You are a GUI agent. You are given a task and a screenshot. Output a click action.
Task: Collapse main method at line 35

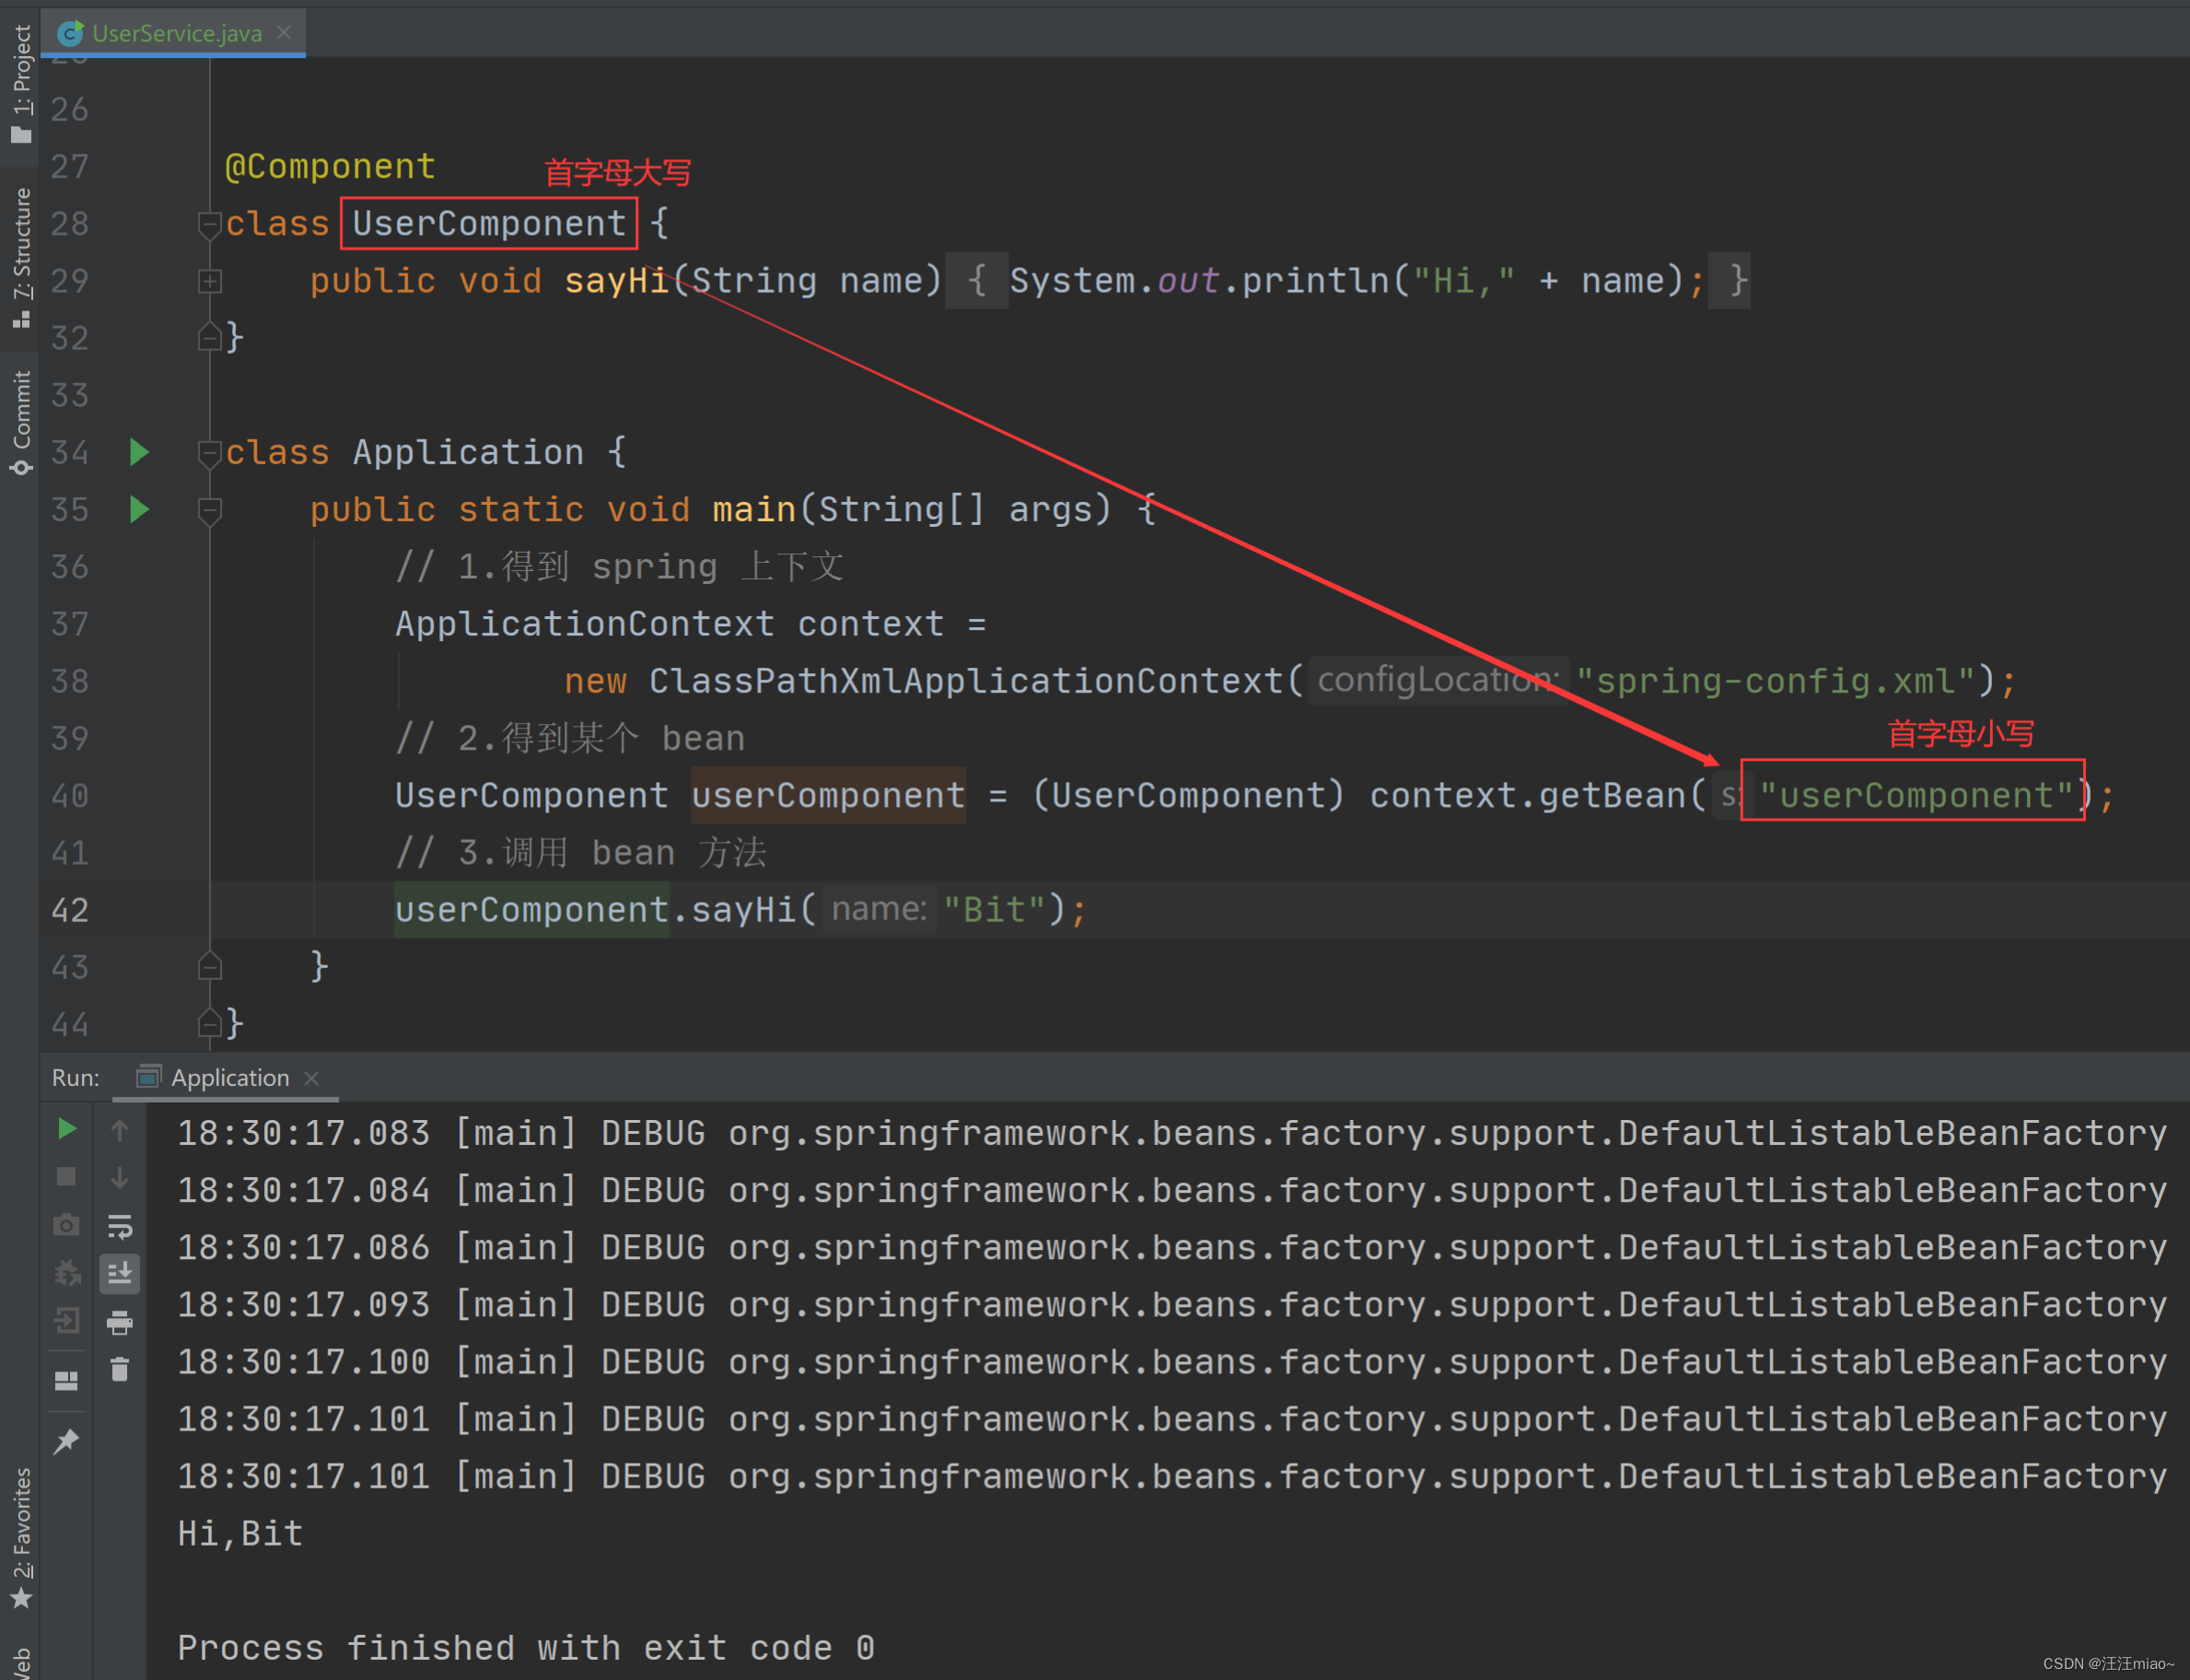(209, 511)
